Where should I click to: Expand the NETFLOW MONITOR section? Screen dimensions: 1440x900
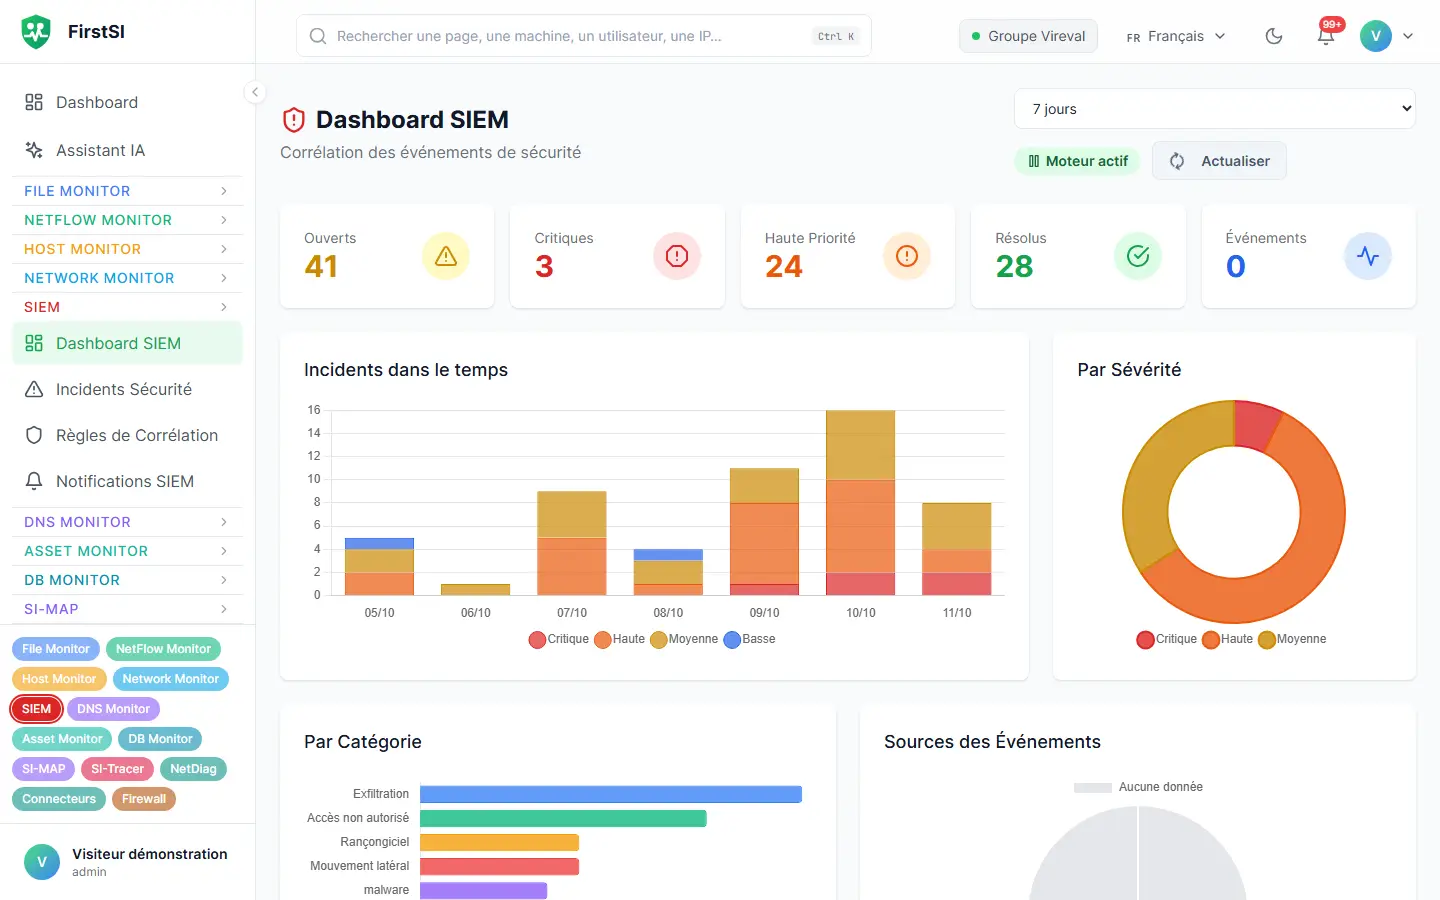tap(127, 220)
